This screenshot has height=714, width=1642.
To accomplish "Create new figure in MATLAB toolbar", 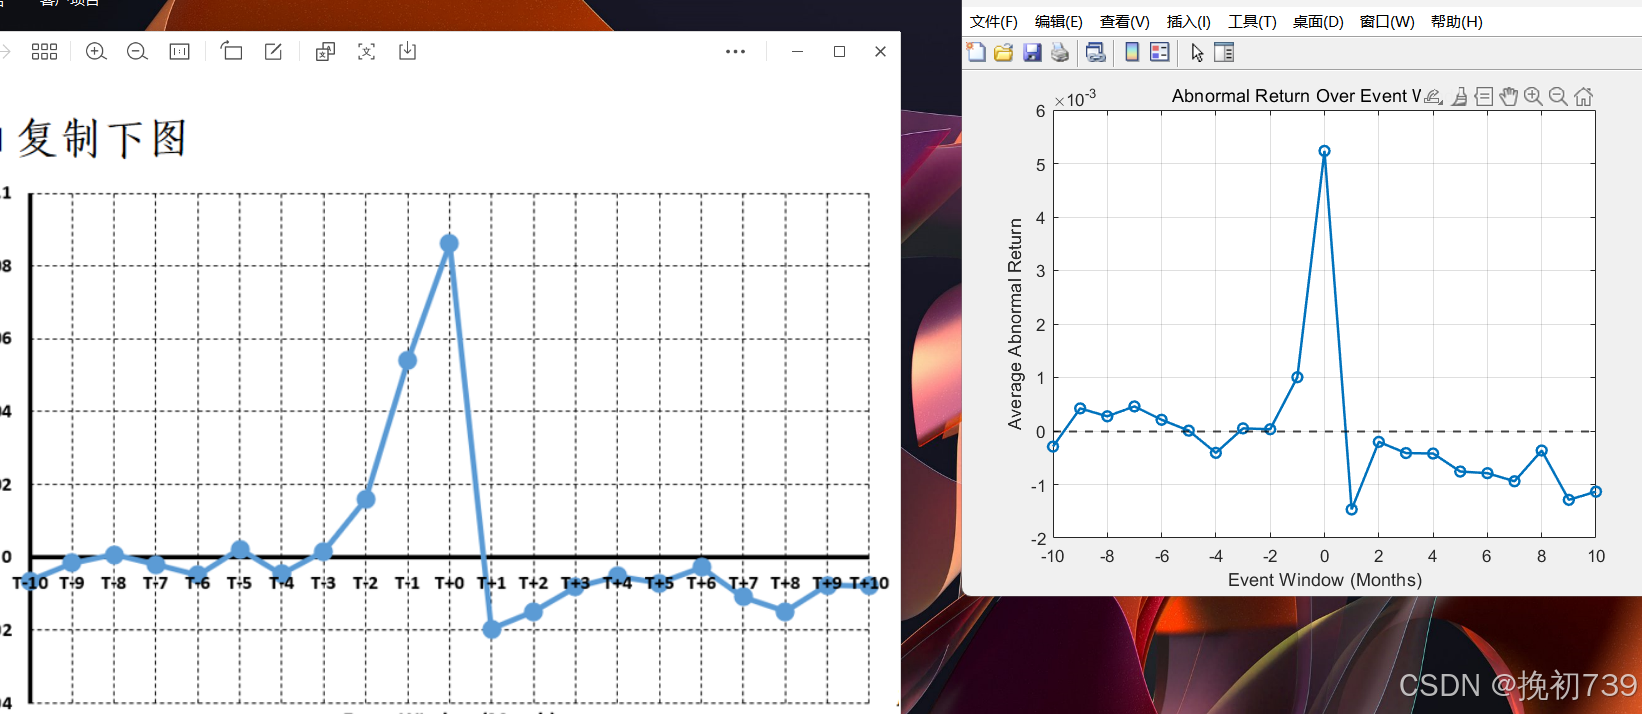I will [x=976, y=52].
